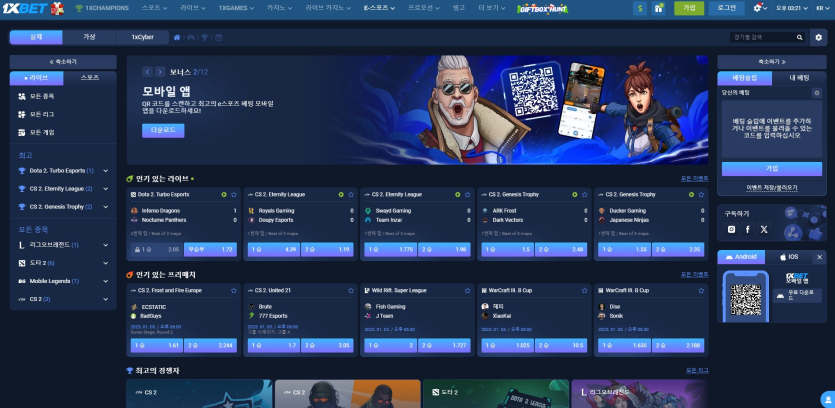Favorite the Wild Rift Super League match

coord(466,290)
